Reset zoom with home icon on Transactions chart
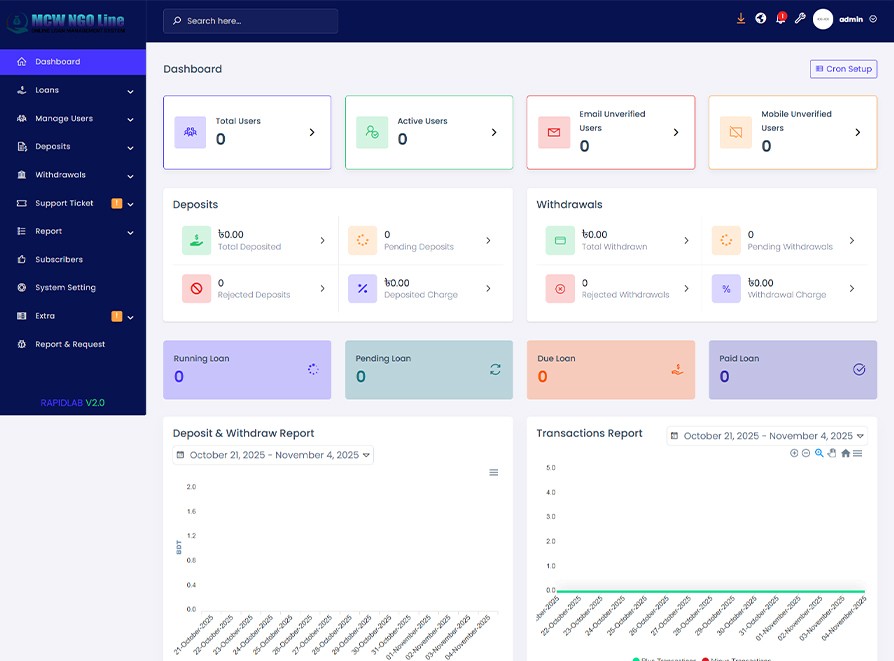 pos(845,453)
